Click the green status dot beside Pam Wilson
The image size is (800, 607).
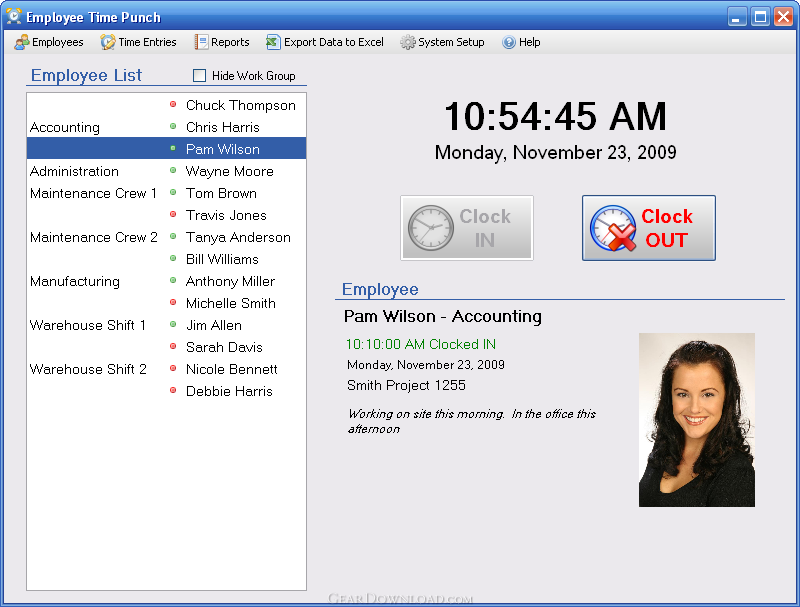173,148
